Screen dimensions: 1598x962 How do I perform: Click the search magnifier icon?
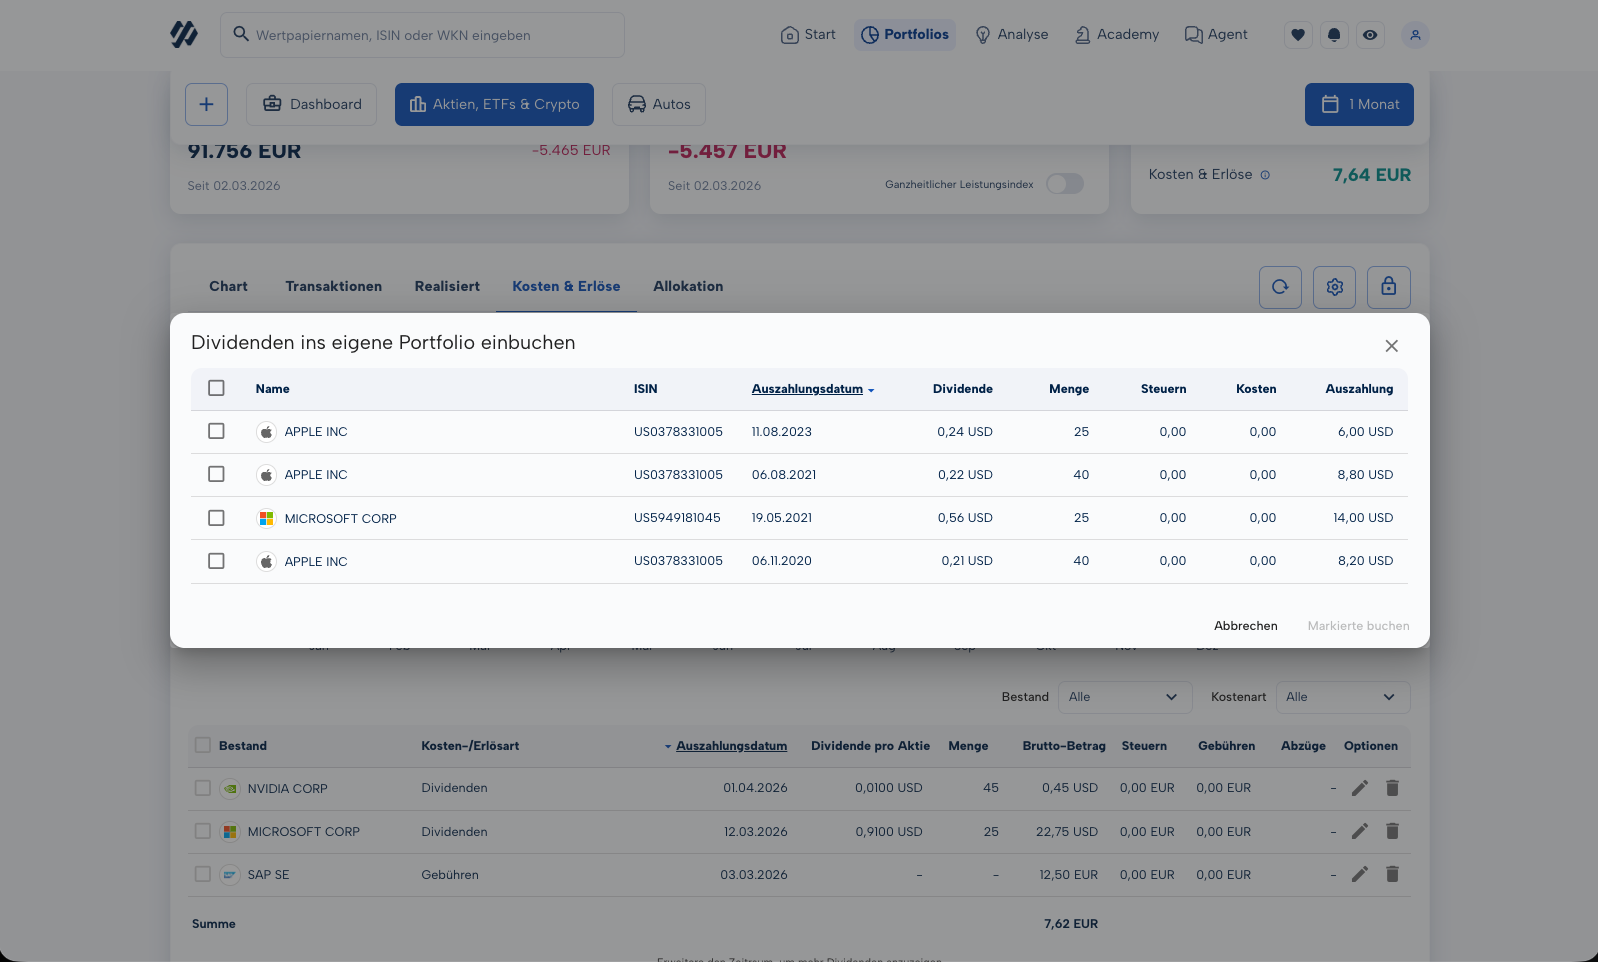click(241, 34)
